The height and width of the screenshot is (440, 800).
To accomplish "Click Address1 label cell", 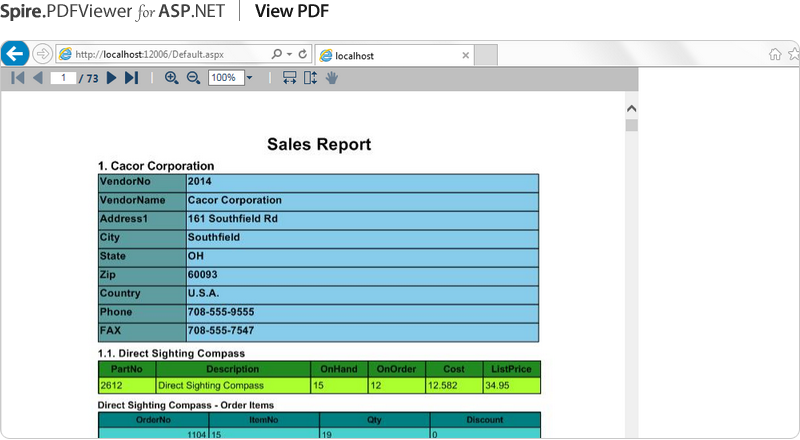I will tap(142, 220).
